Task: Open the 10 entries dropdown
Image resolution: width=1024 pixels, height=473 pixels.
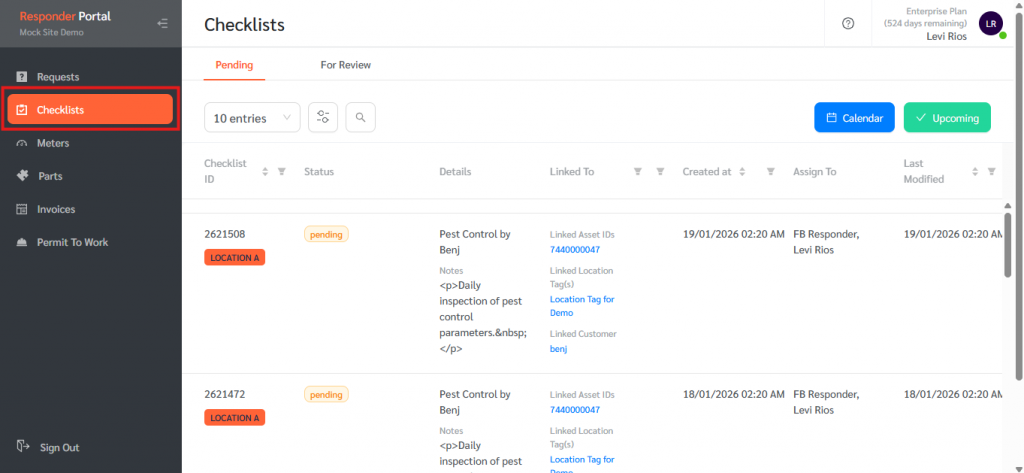Action: pos(252,117)
